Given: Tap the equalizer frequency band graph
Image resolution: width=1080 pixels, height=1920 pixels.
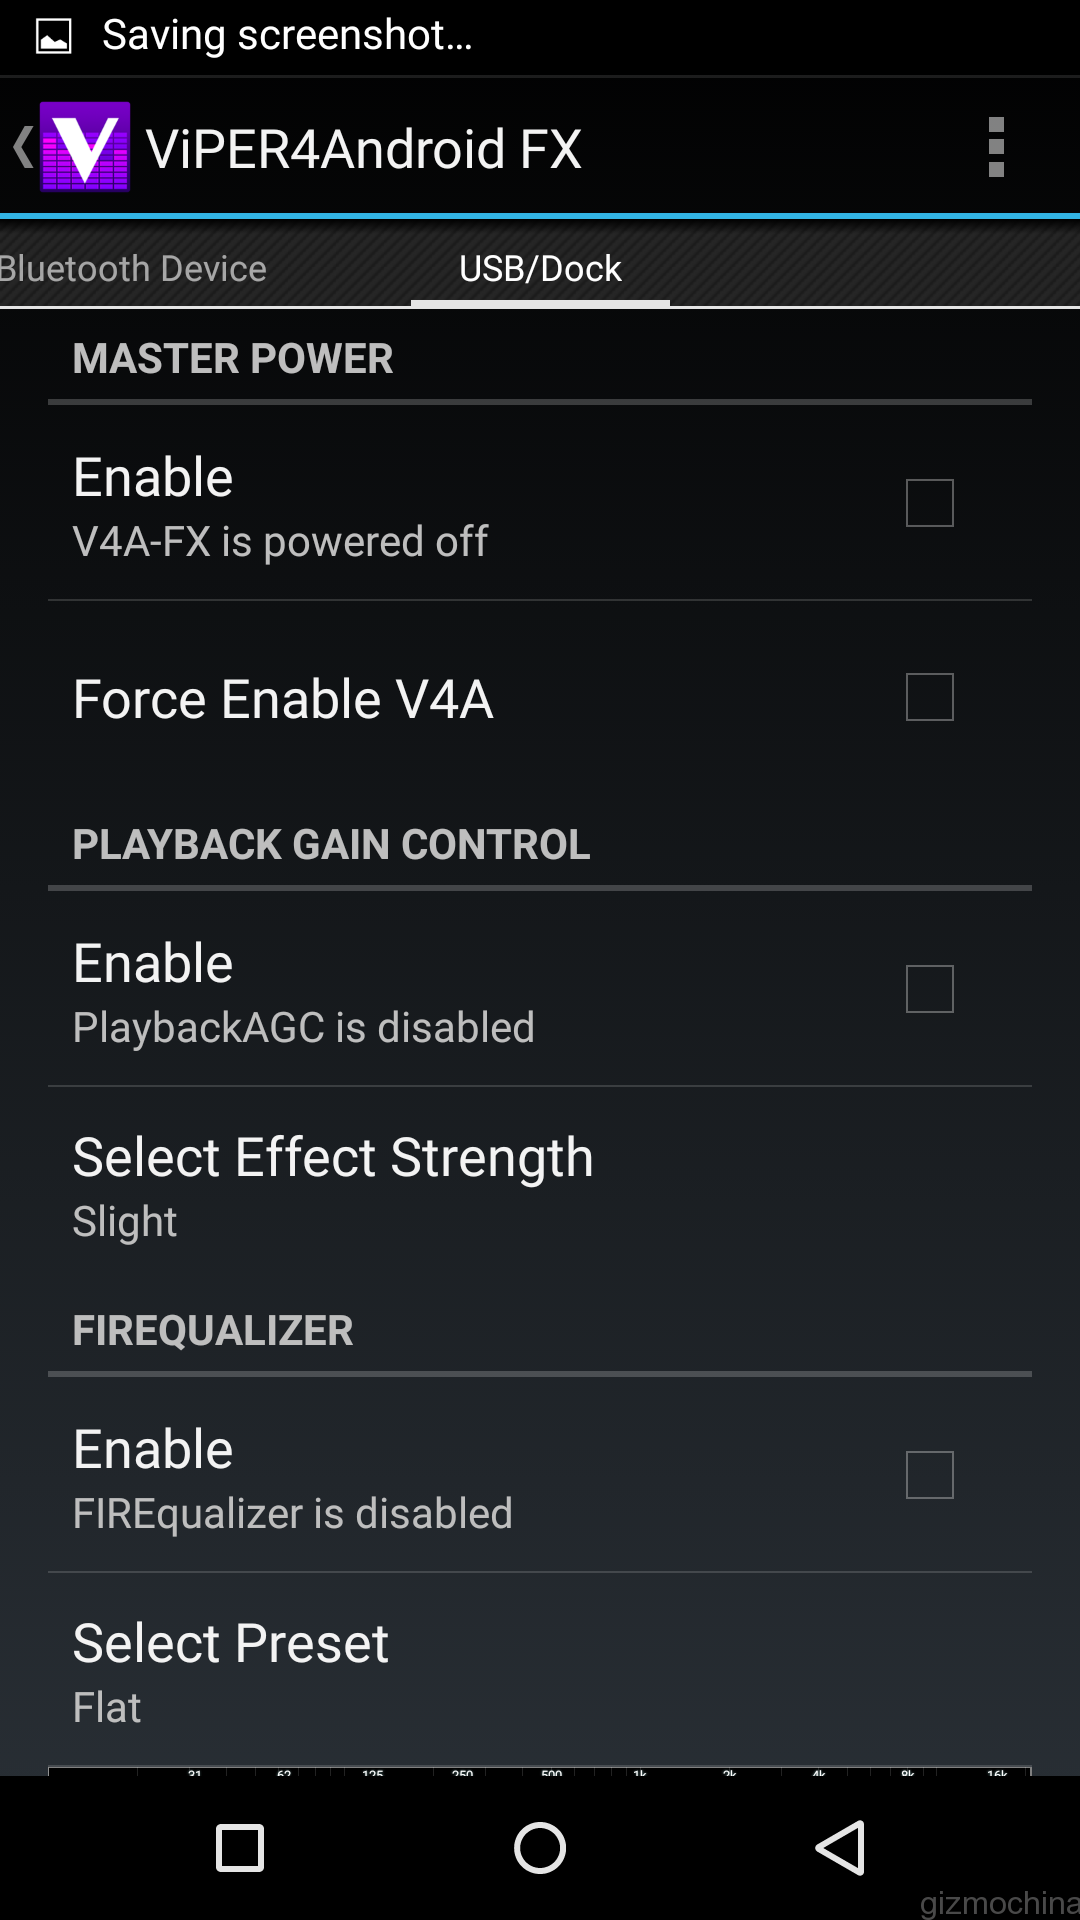Looking at the screenshot, I should [x=540, y=1770].
